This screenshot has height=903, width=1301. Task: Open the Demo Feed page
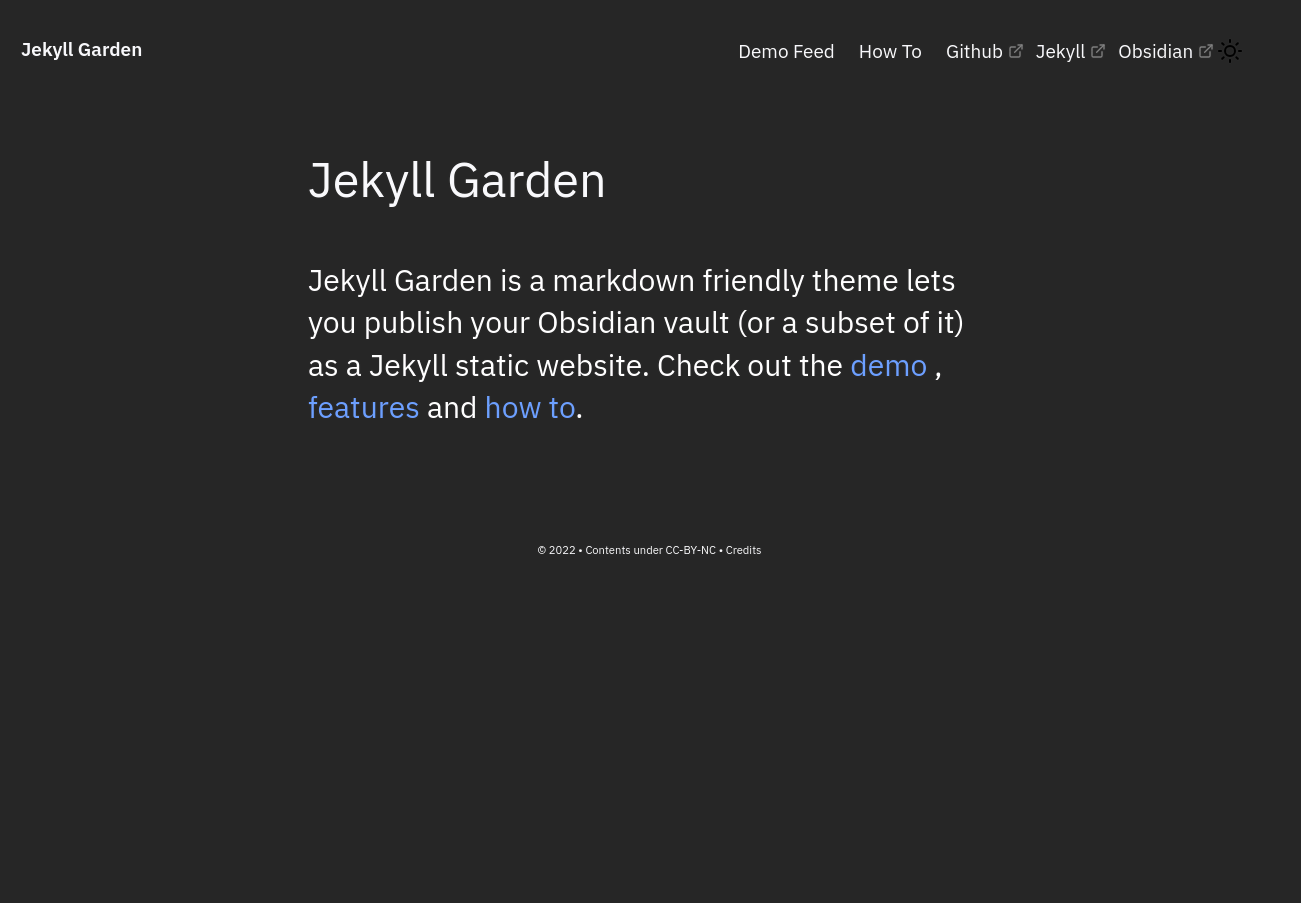(x=786, y=51)
